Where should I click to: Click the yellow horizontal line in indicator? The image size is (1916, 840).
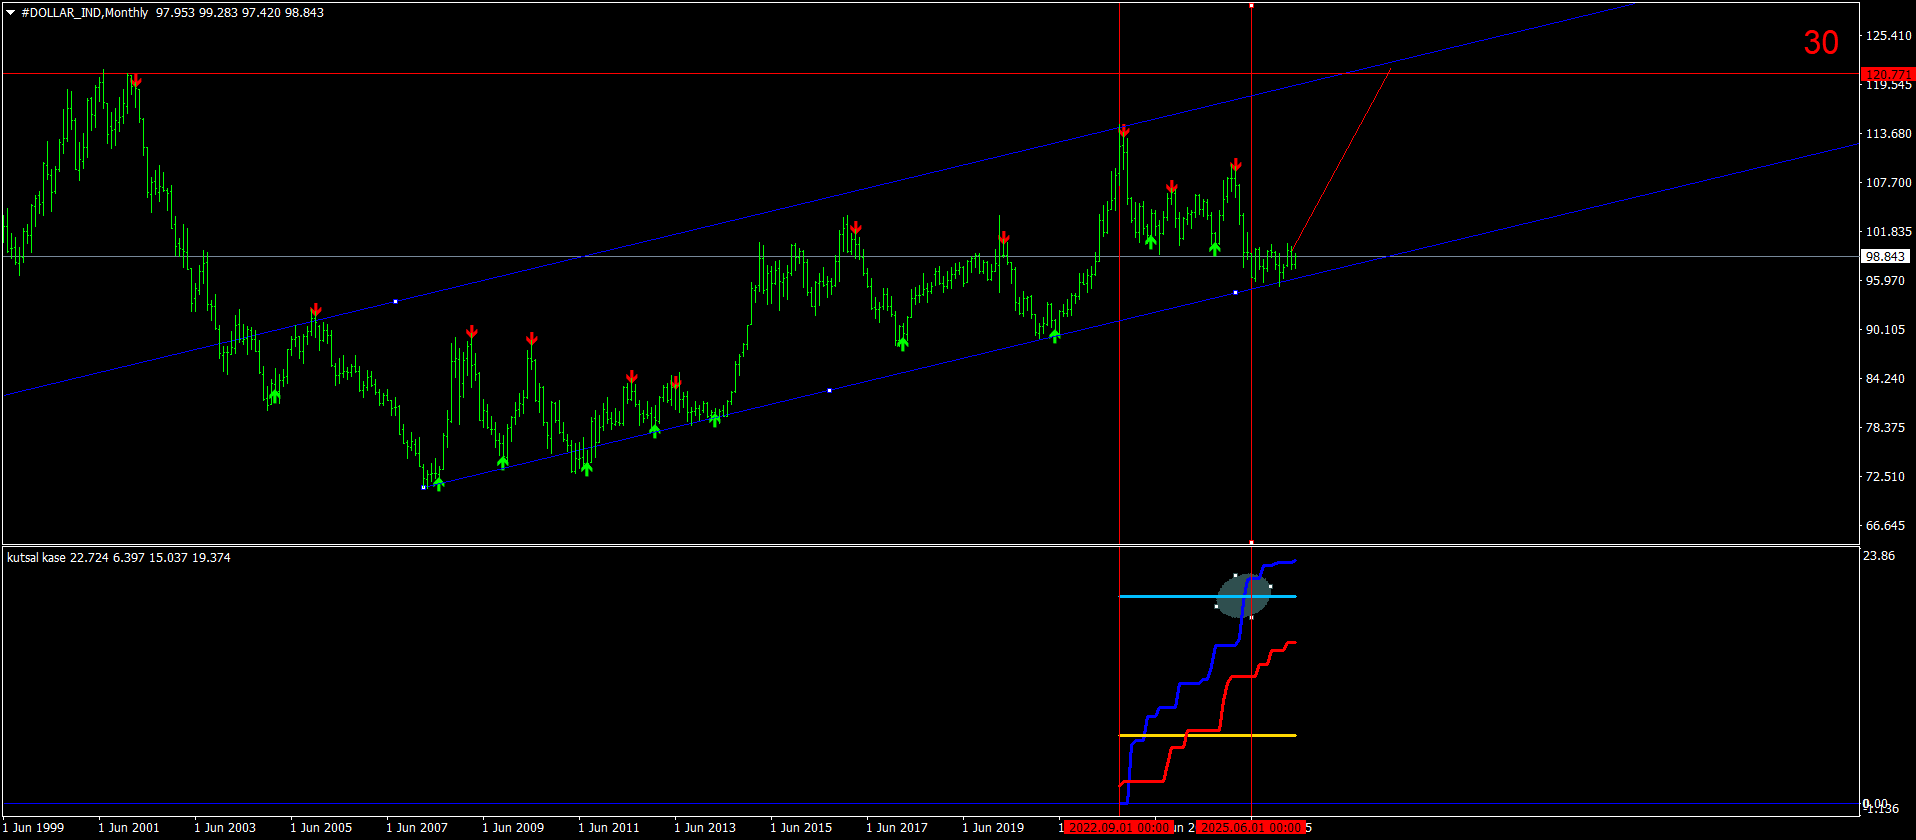(1207, 735)
